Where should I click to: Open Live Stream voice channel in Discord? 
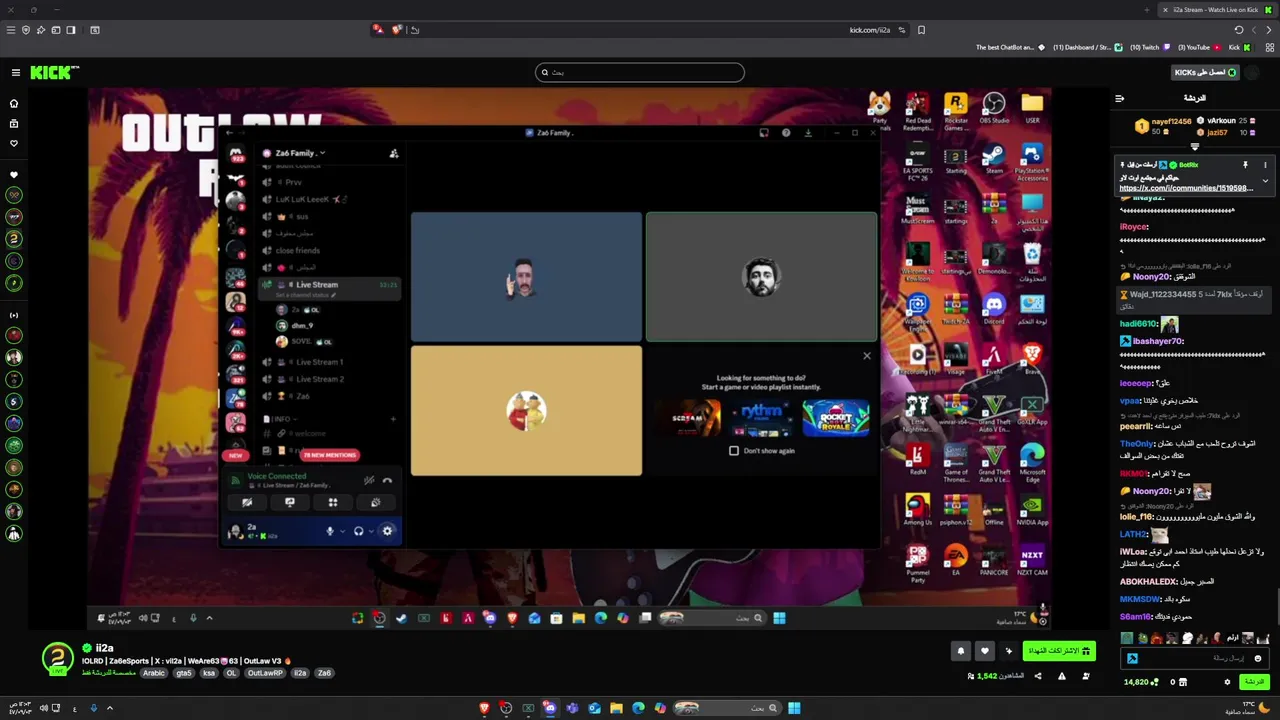(x=330, y=285)
